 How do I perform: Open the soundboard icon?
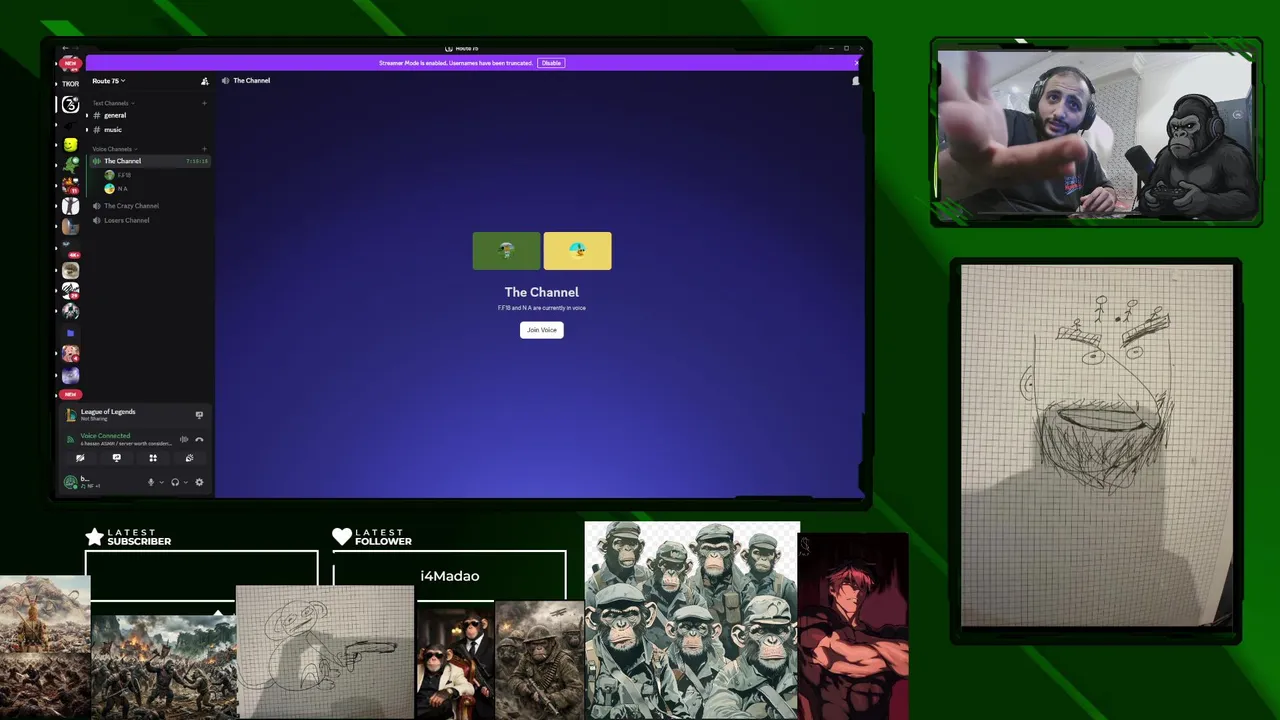[x=189, y=458]
